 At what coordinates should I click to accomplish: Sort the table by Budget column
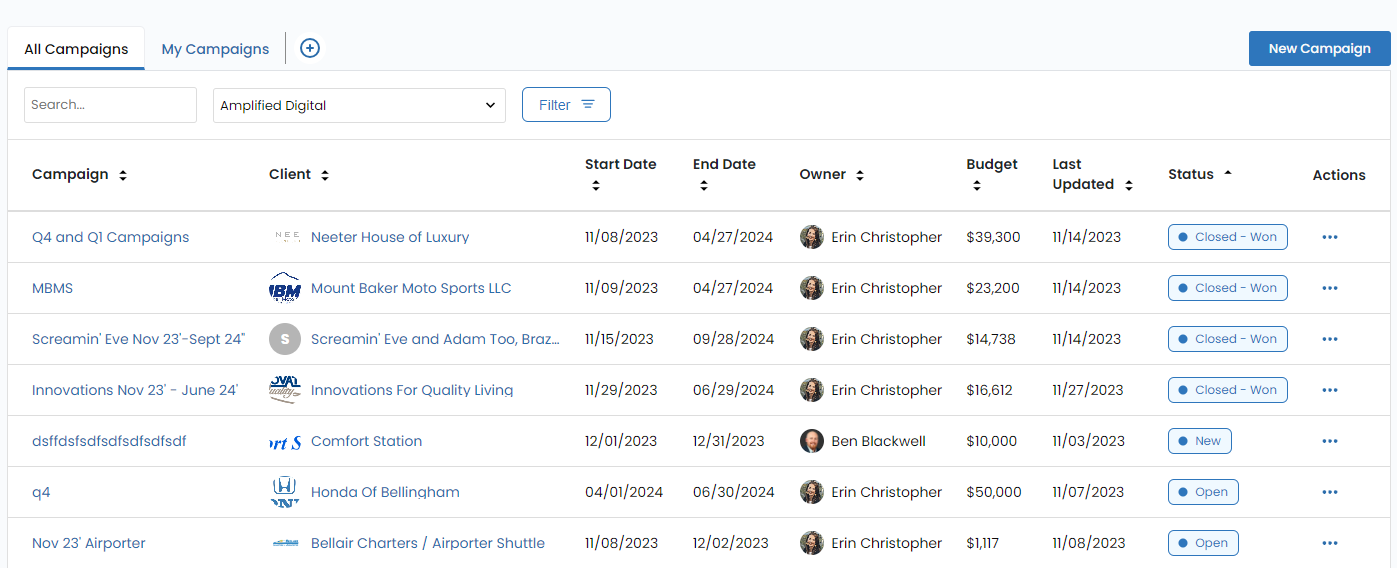(x=977, y=185)
